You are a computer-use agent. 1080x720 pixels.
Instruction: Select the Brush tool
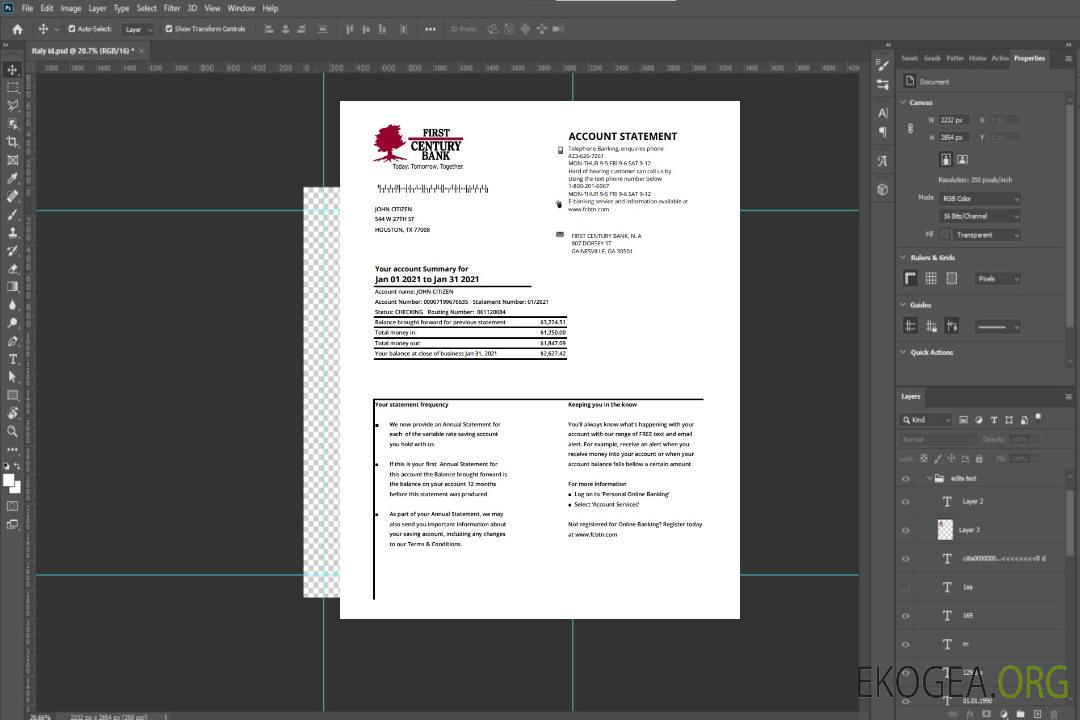[12, 214]
